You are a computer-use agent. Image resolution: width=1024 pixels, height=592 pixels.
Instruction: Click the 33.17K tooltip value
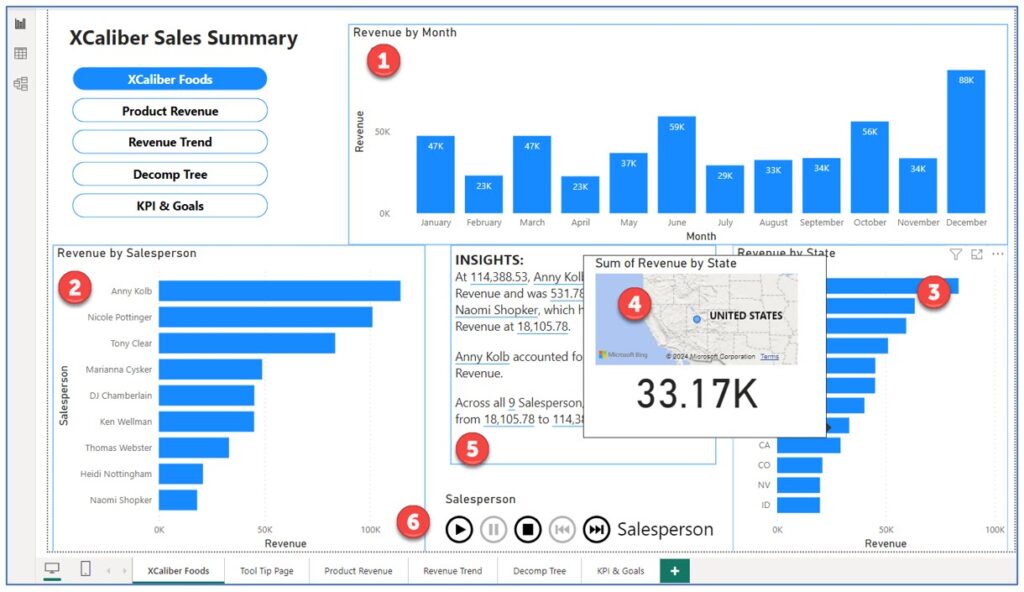697,394
